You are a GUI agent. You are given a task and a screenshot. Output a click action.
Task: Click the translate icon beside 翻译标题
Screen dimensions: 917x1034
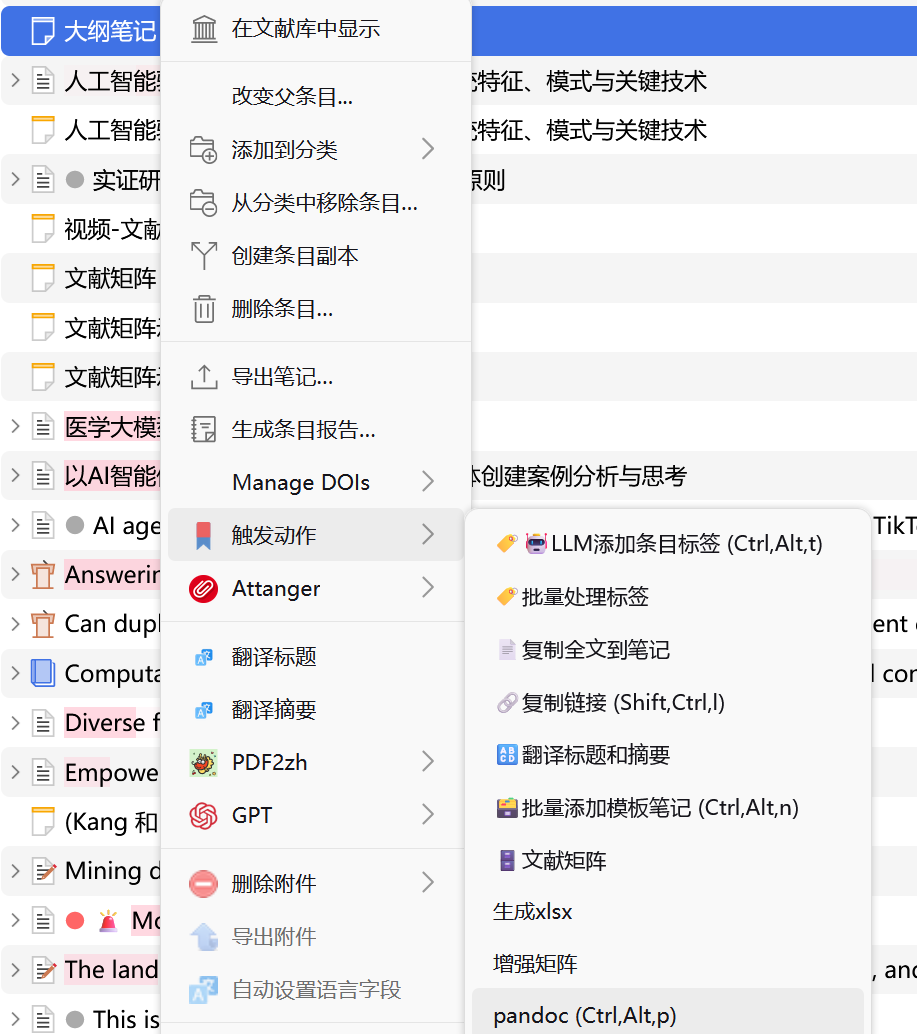click(204, 657)
